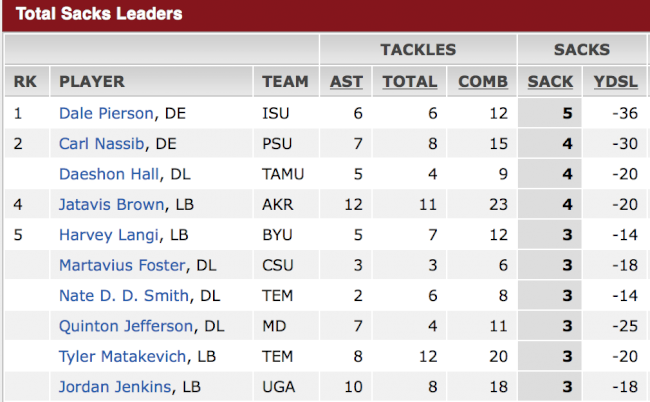Click Dale Pierson's bold sack total 5
Viewport: 650px width, 402px height.
point(568,113)
